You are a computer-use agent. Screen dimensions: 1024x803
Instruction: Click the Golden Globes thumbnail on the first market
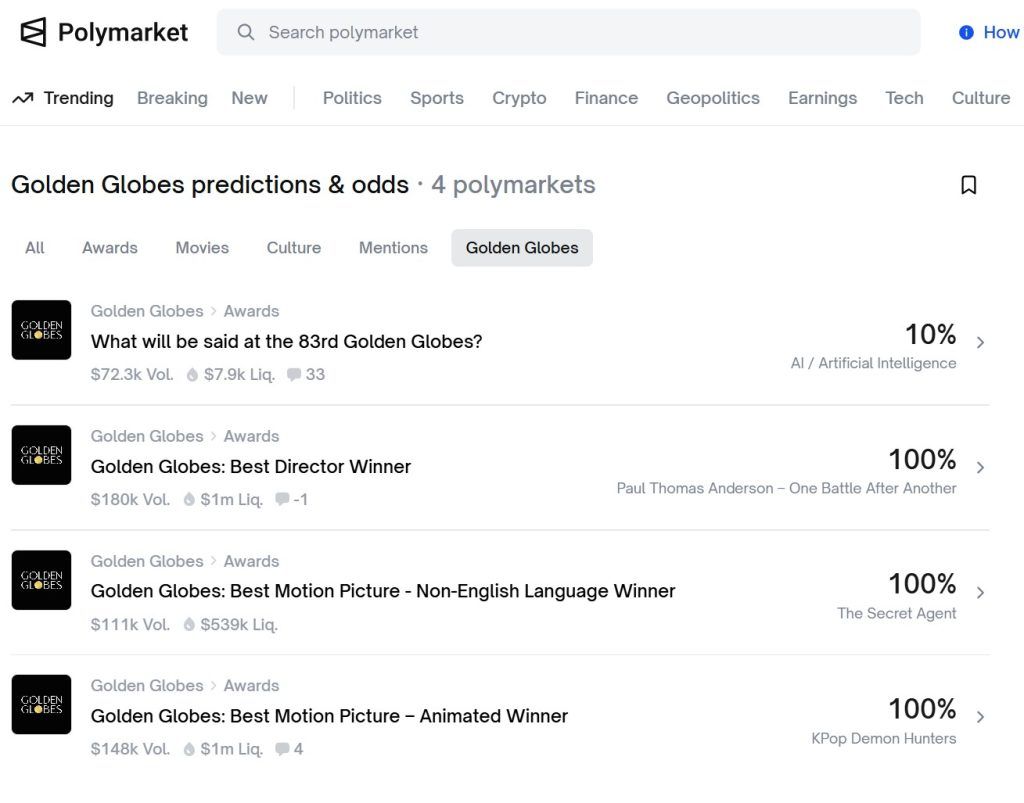[41, 330]
